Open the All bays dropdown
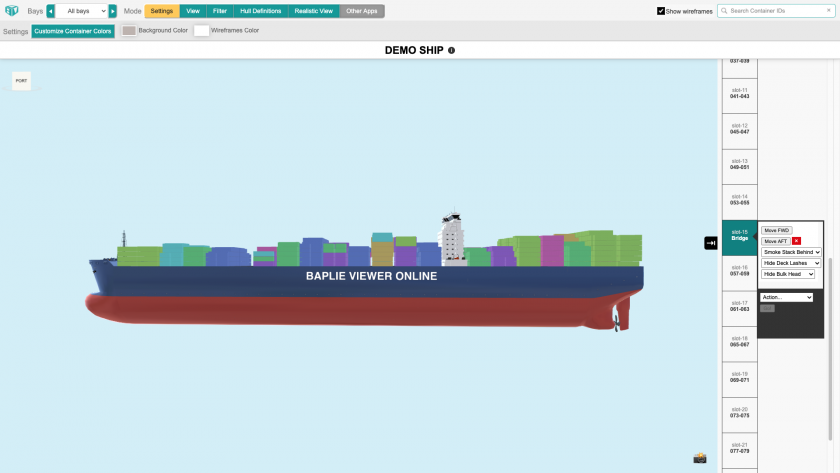Viewport: 840px width, 473px height. 82,11
